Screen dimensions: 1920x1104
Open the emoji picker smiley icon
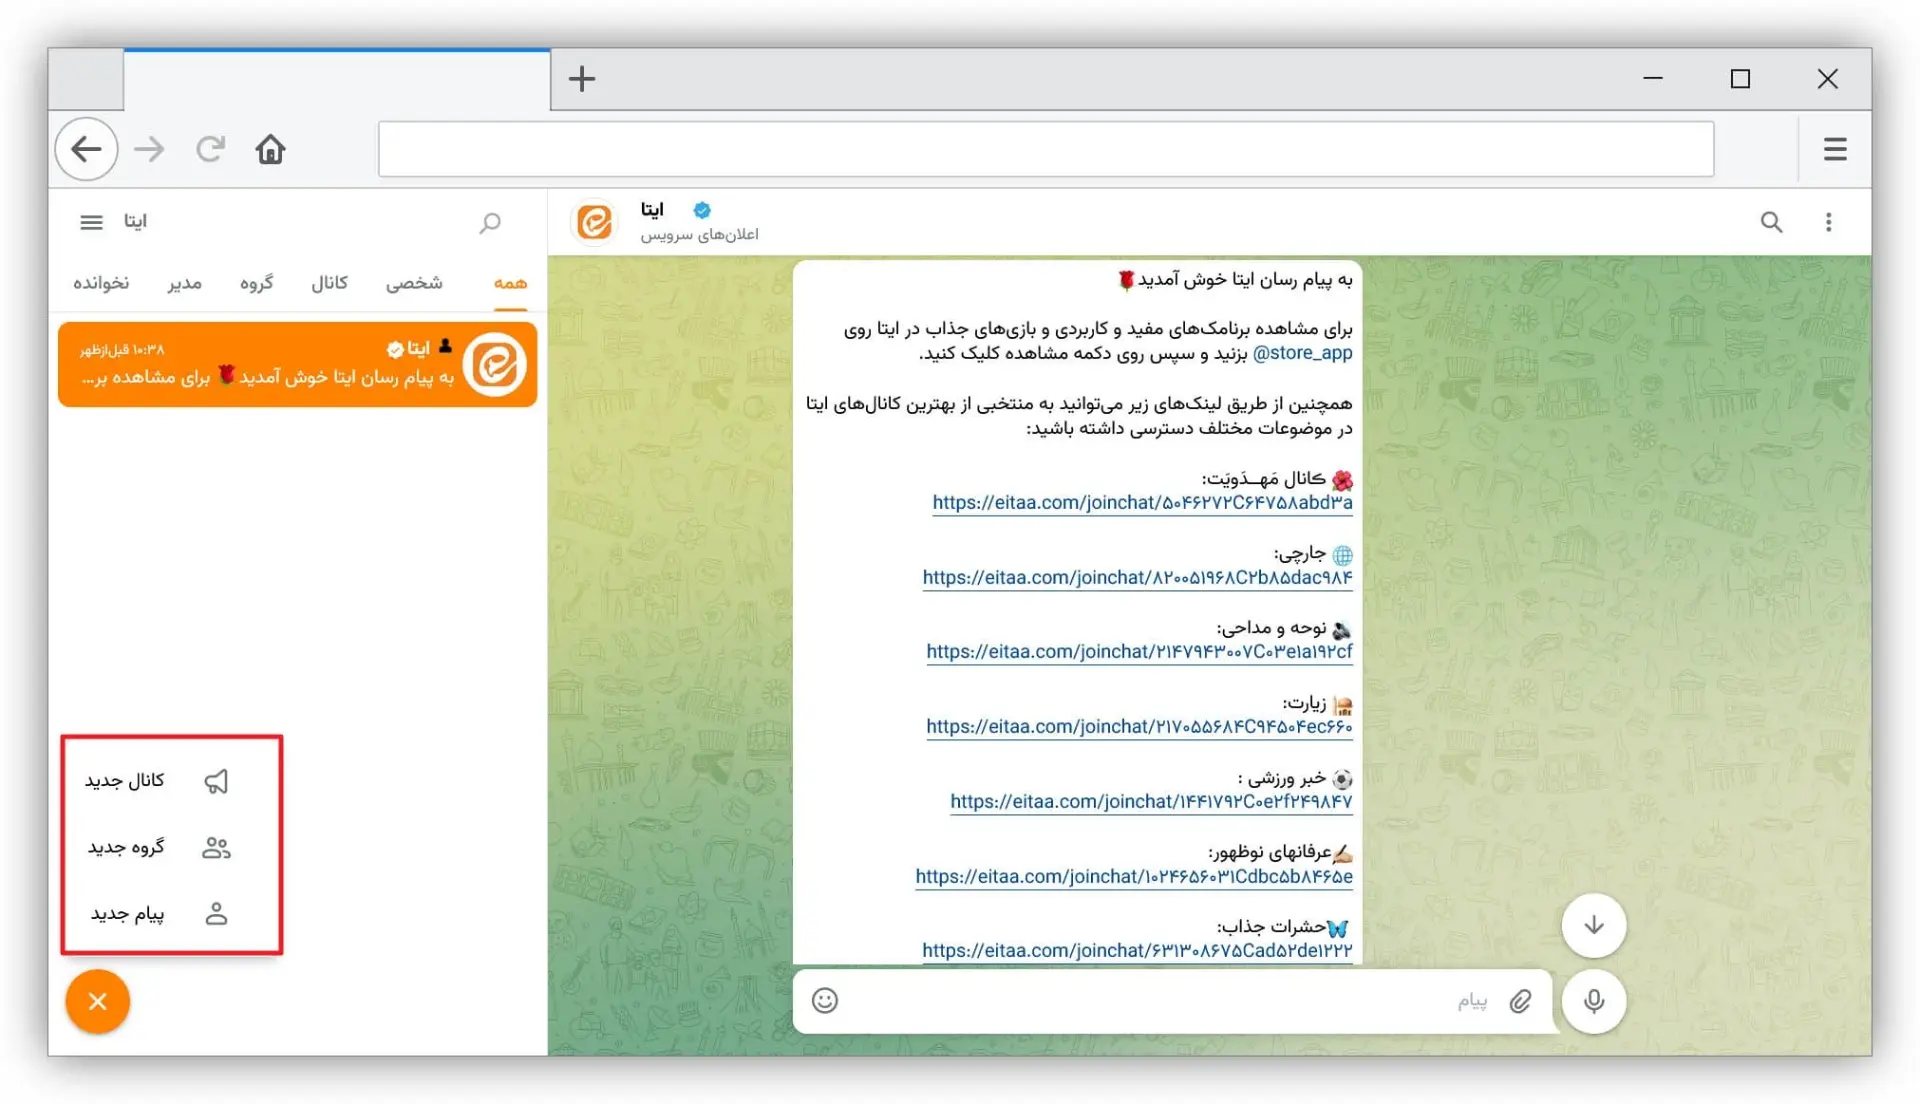[825, 1000]
